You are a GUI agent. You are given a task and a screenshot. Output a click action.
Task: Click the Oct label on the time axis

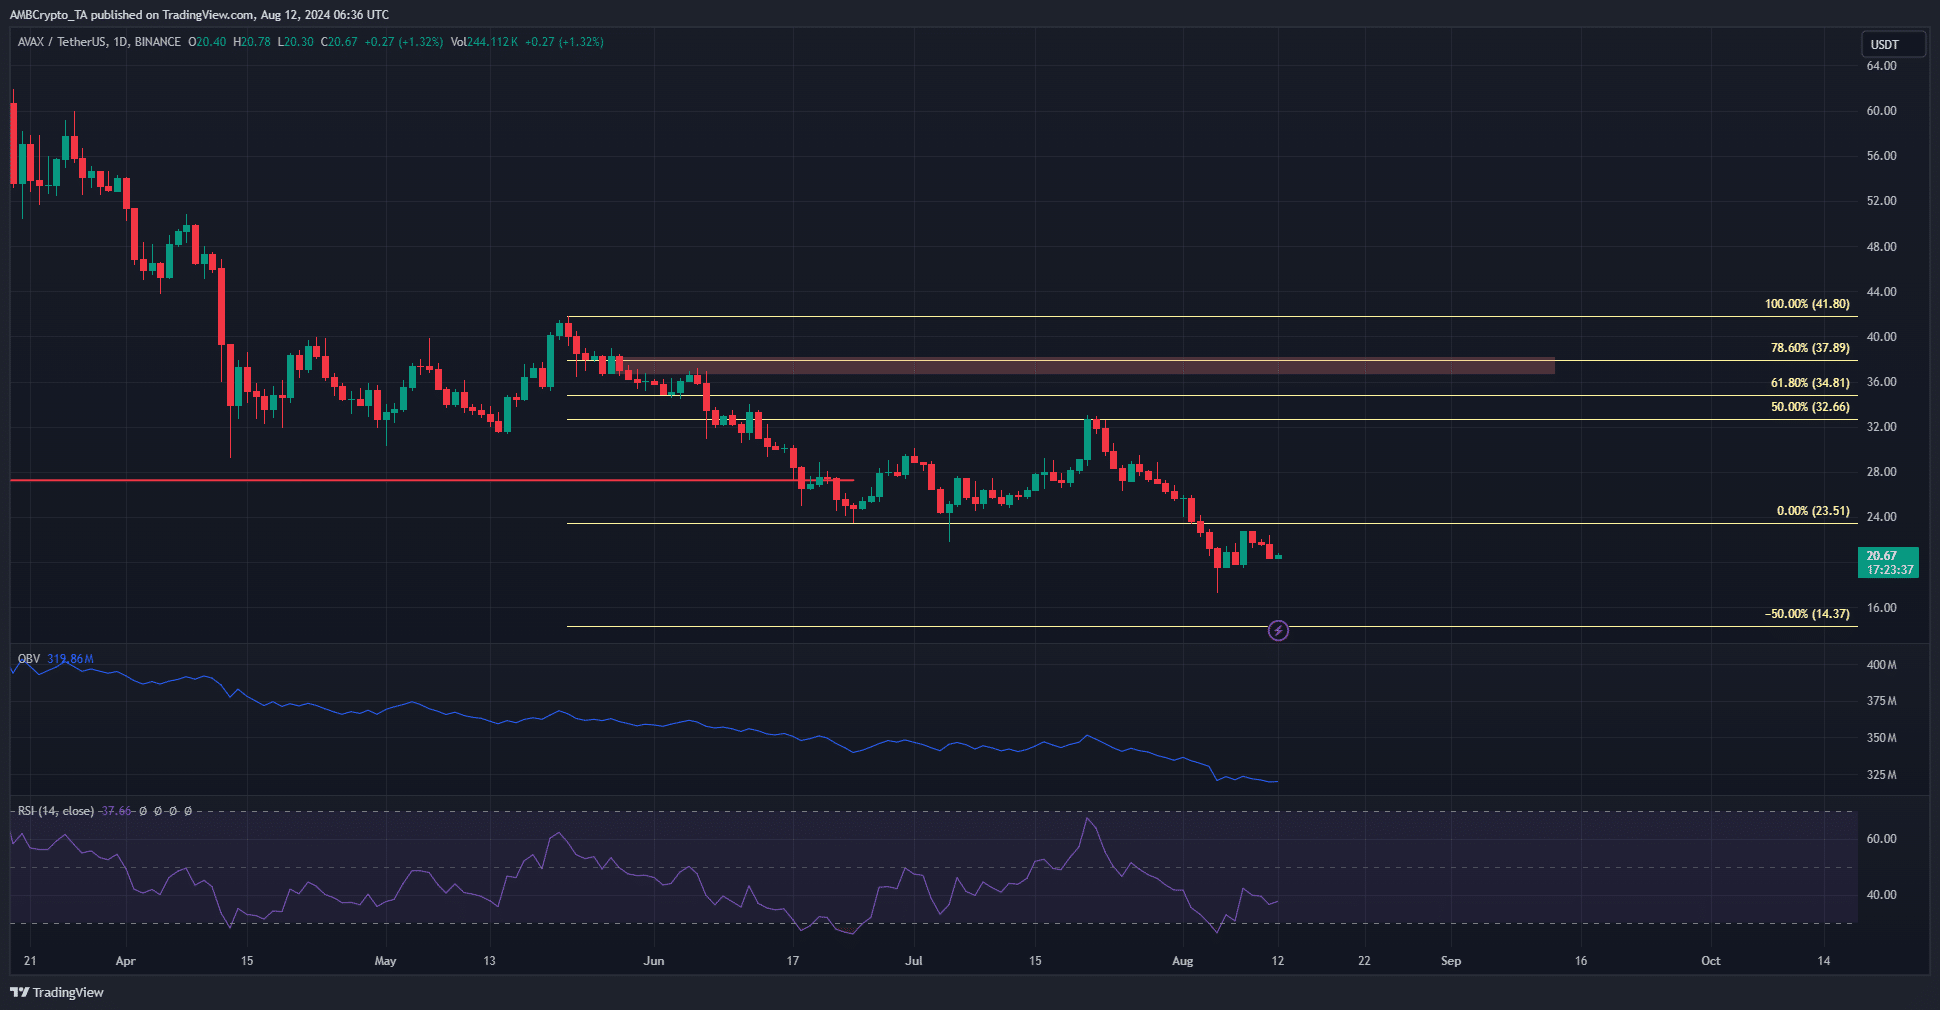click(1711, 961)
